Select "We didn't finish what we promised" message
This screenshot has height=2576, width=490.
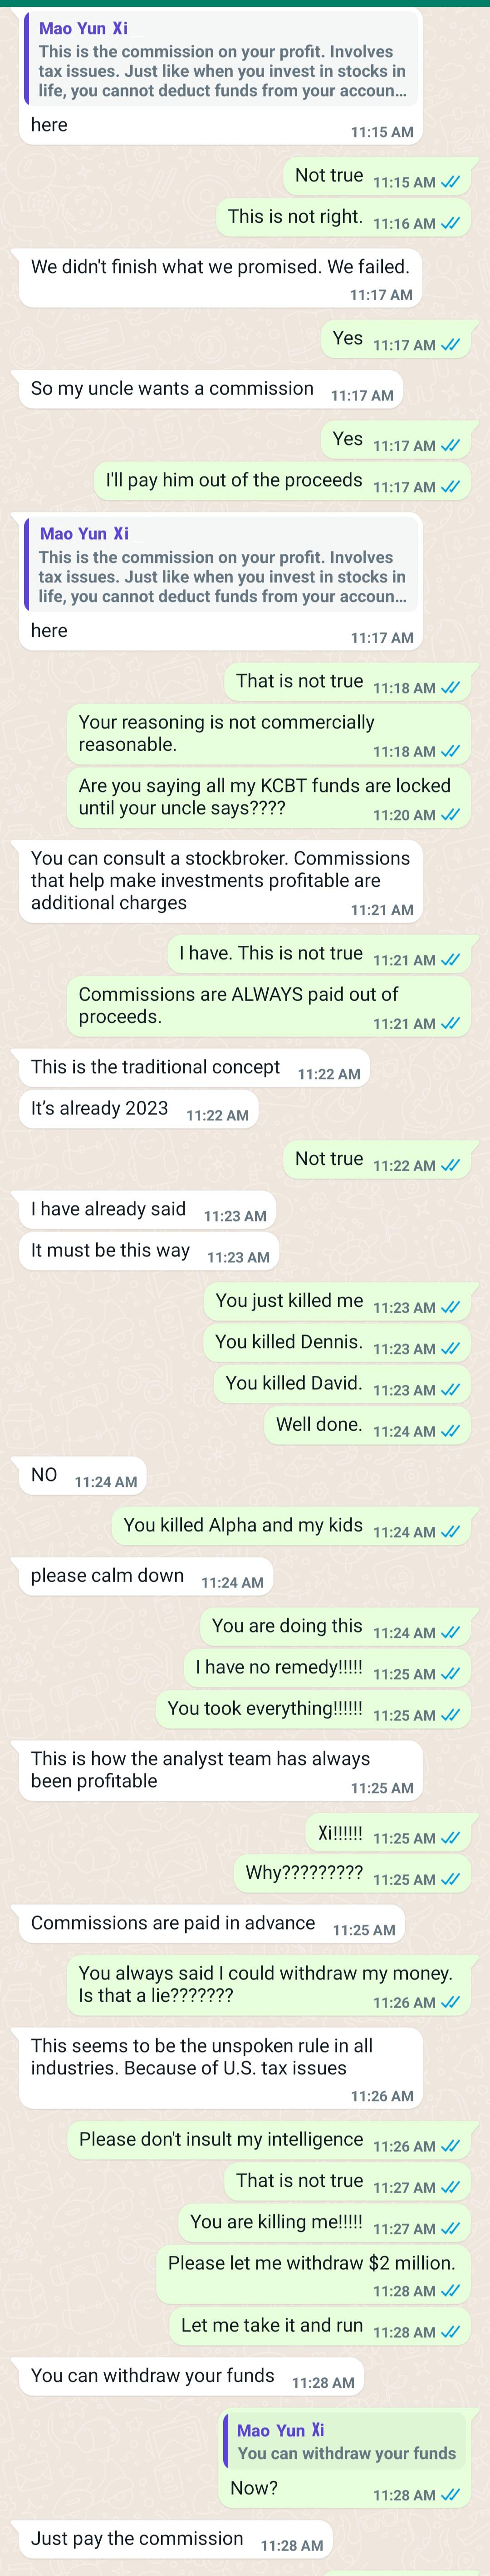(x=220, y=276)
